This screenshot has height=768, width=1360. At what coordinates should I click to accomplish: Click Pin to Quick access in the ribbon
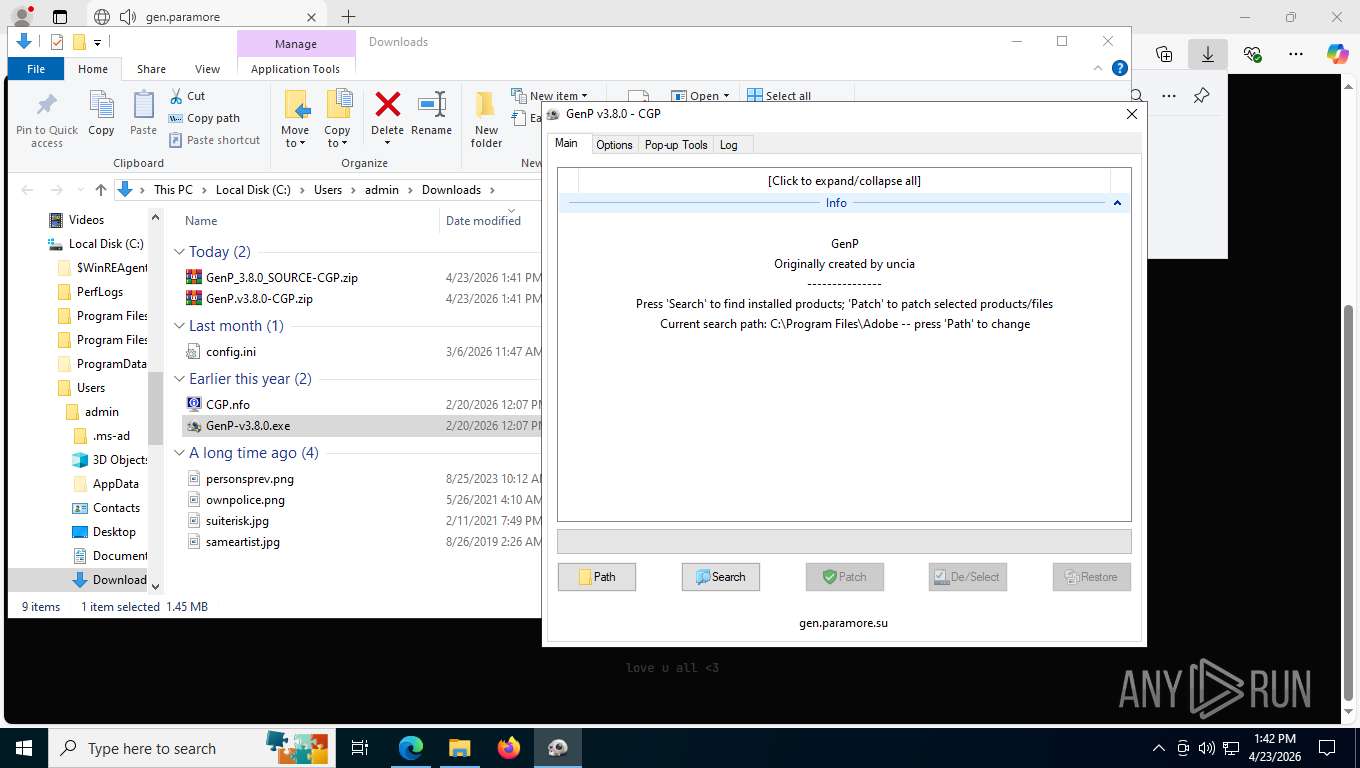(46, 121)
